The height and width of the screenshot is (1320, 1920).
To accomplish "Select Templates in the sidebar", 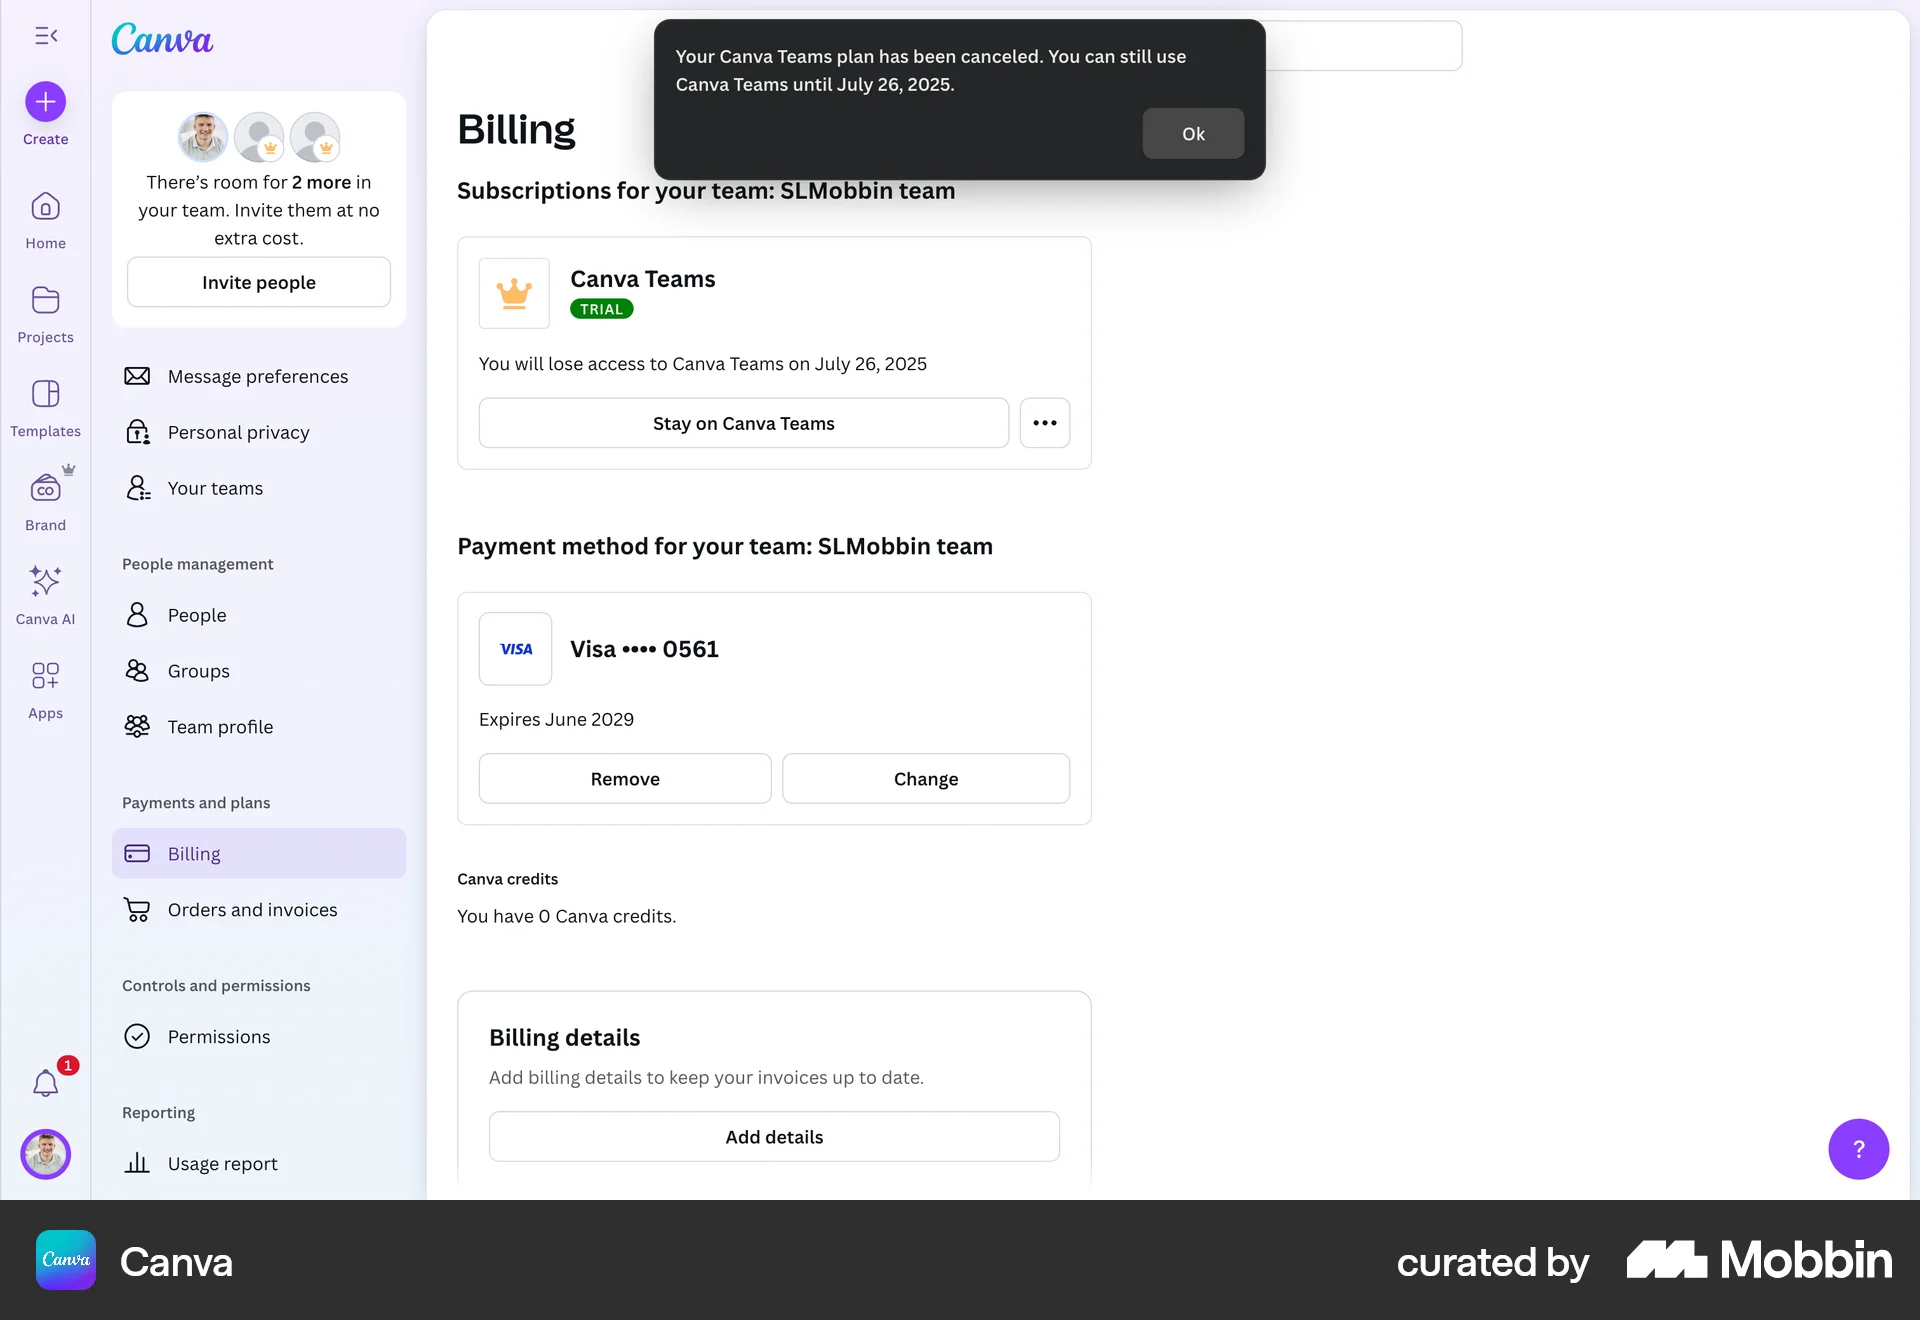I will pos(44,406).
